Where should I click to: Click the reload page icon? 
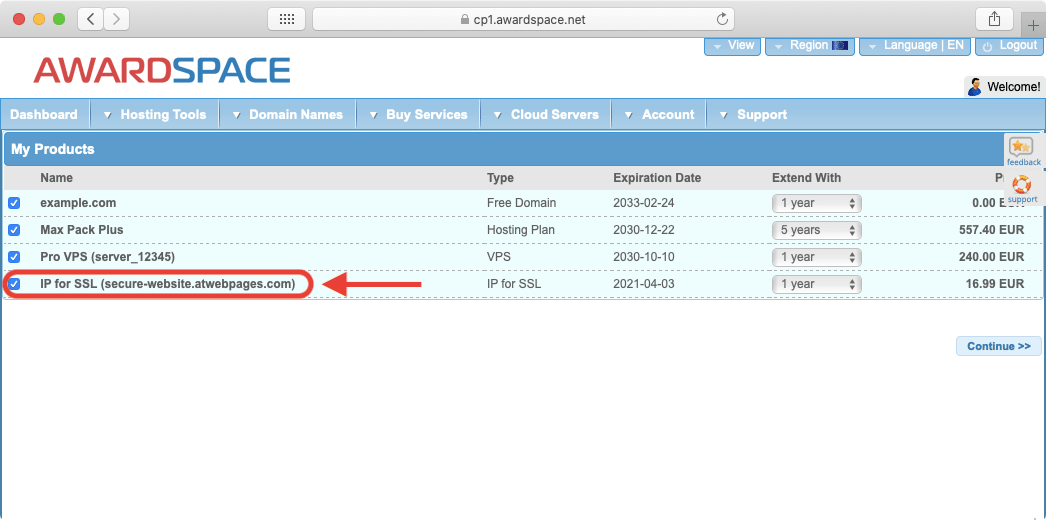tap(722, 19)
